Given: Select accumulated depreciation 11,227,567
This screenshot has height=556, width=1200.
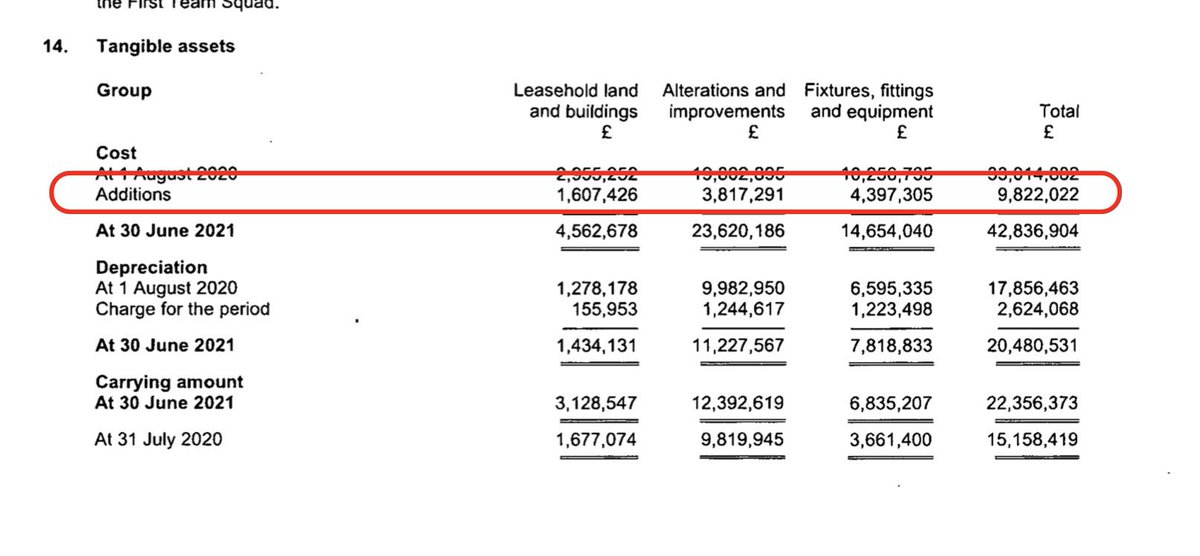Looking at the screenshot, I should click(738, 345).
